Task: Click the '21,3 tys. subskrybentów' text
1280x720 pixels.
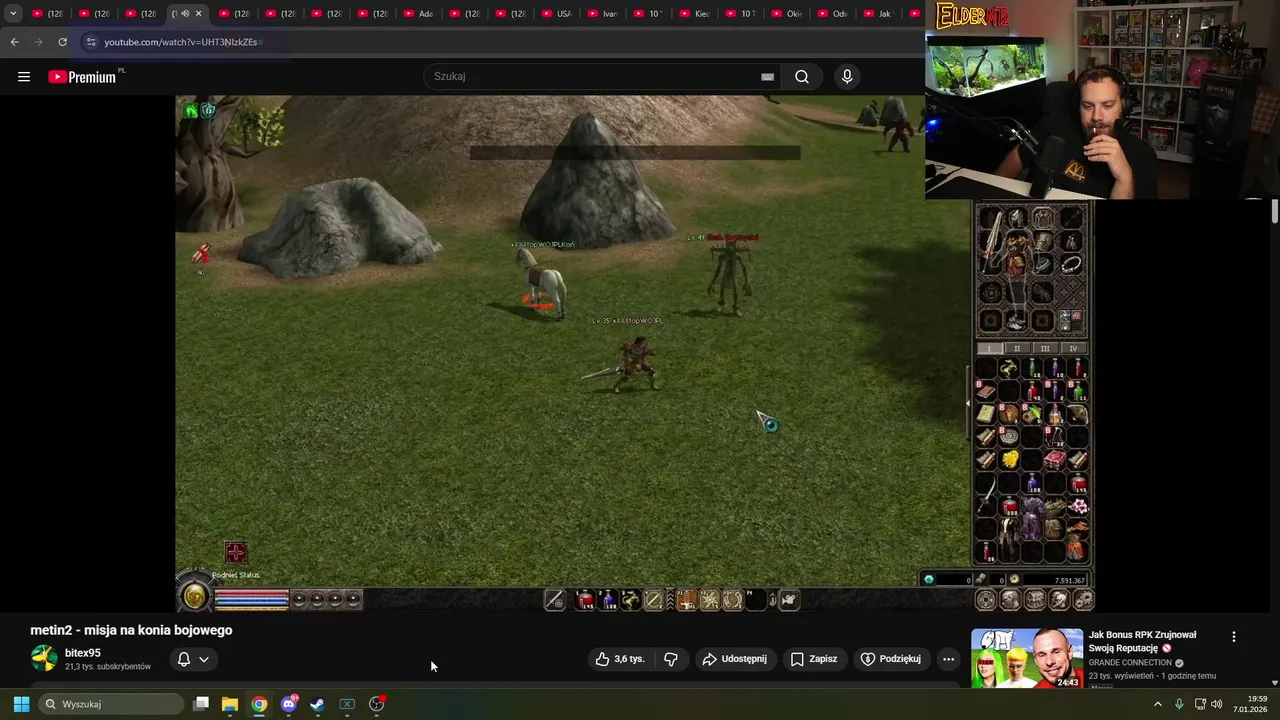Action: [x=108, y=667]
